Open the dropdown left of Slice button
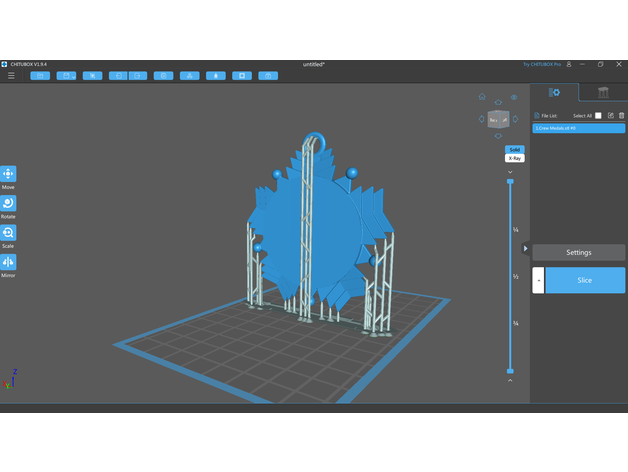Screen dimensions: 628x472 click(538, 280)
